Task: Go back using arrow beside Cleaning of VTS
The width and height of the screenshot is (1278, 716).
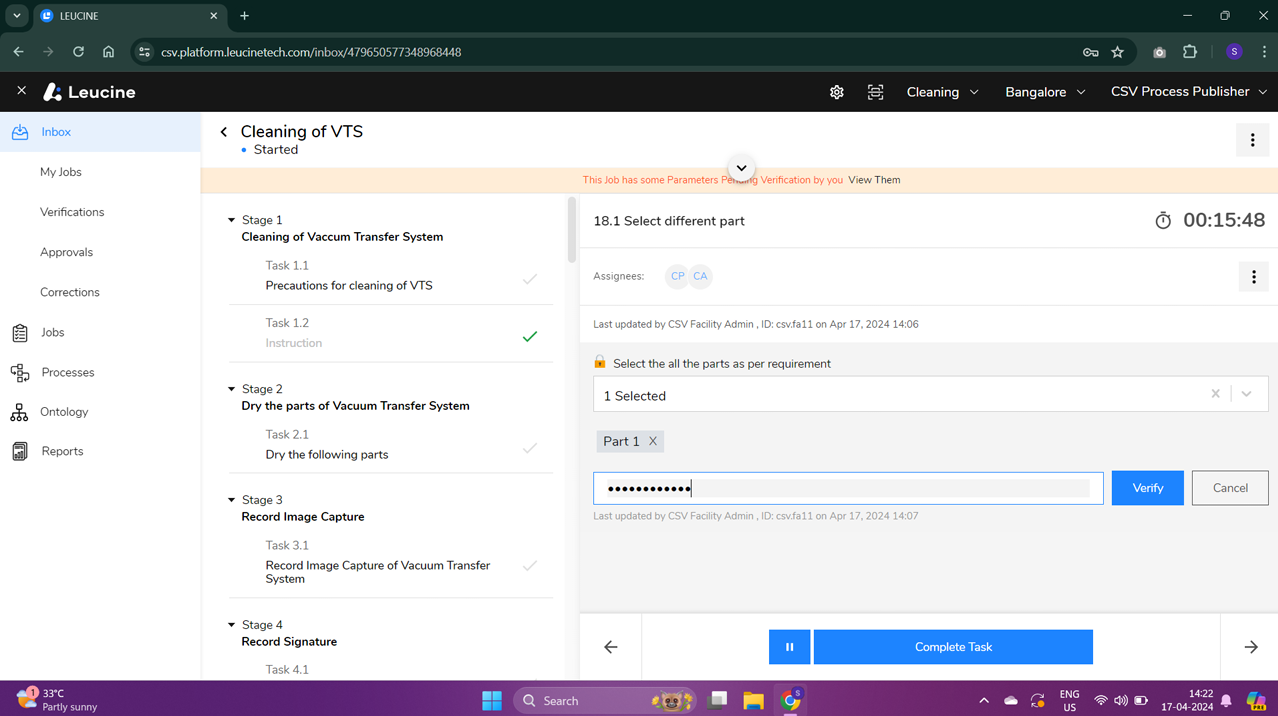Action: click(224, 132)
